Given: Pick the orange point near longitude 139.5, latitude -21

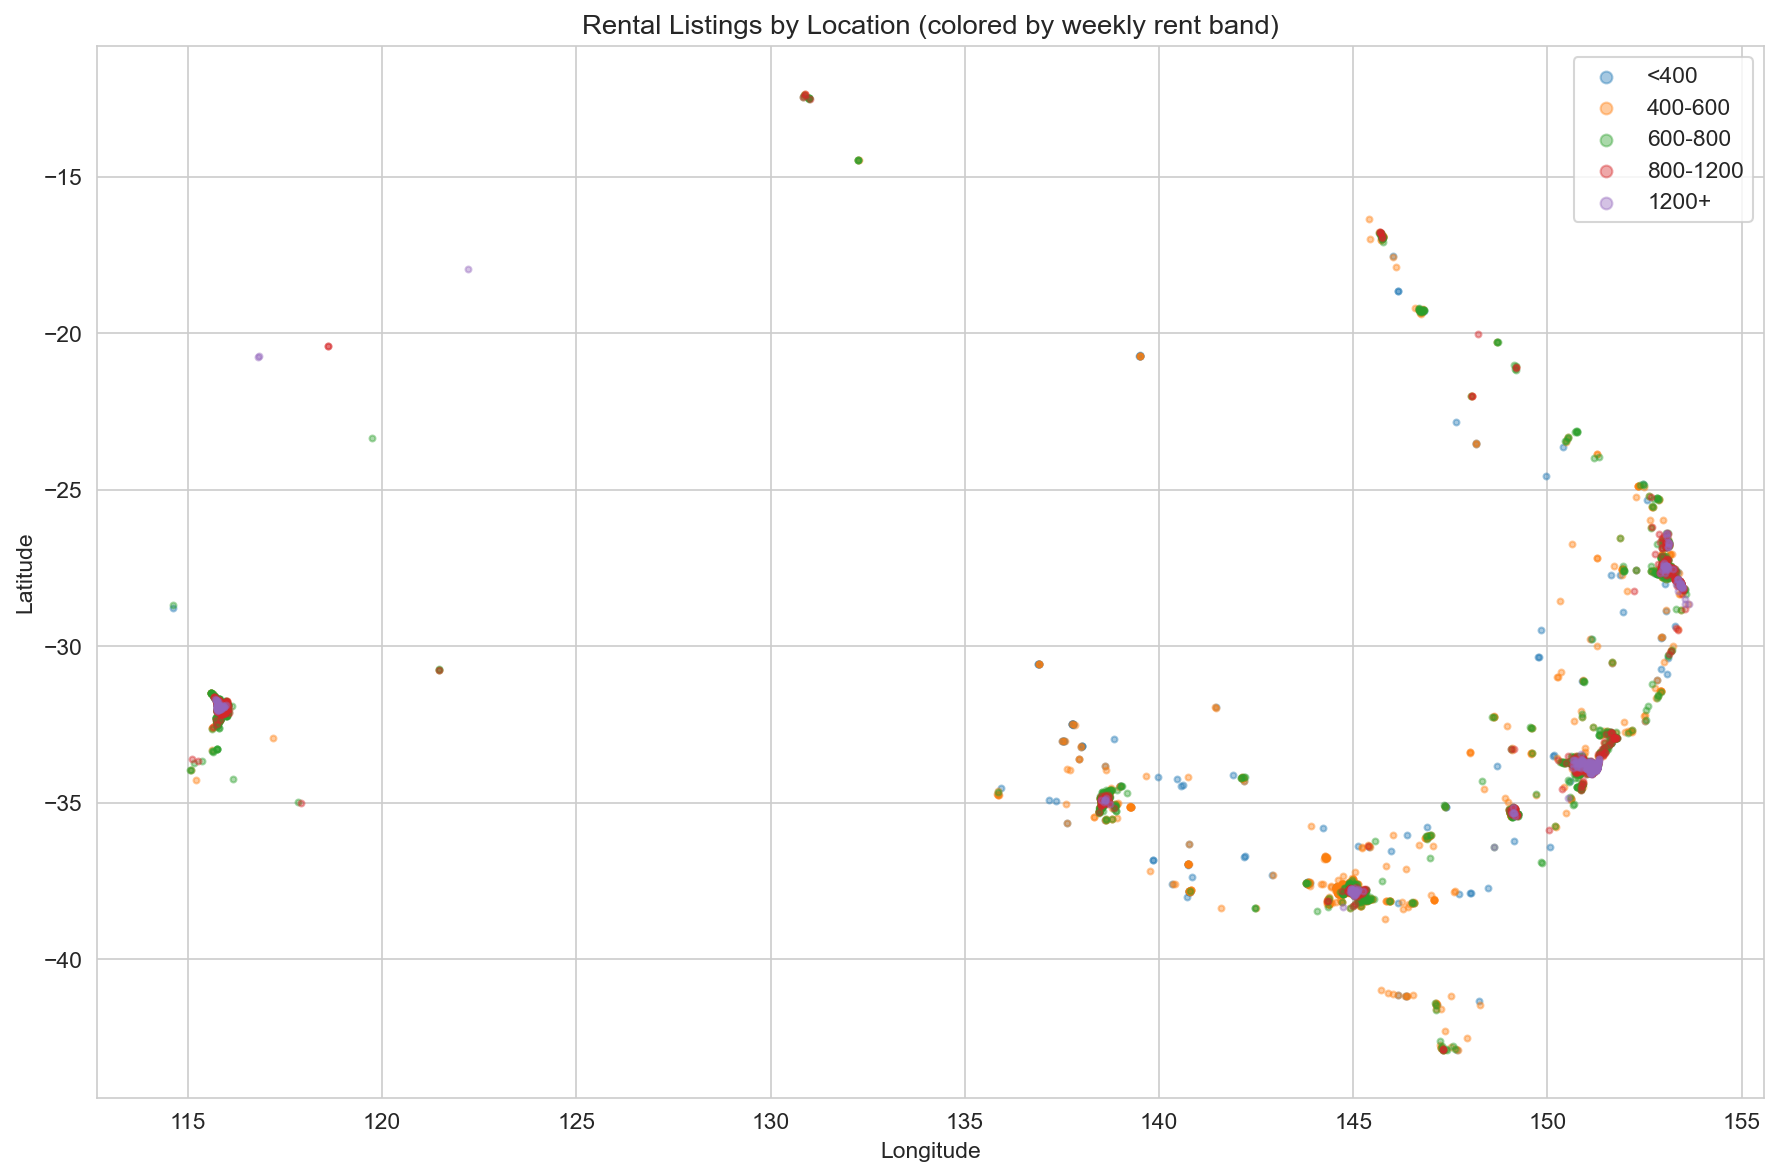Looking at the screenshot, I should [1140, 356].
